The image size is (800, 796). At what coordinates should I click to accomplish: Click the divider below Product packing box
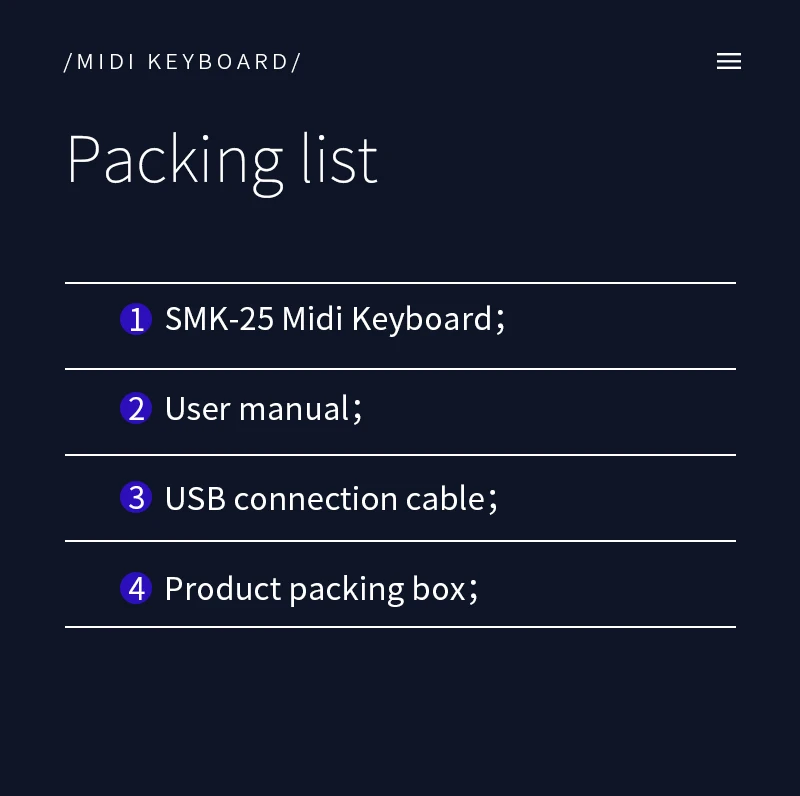click(x=400, y=627)
